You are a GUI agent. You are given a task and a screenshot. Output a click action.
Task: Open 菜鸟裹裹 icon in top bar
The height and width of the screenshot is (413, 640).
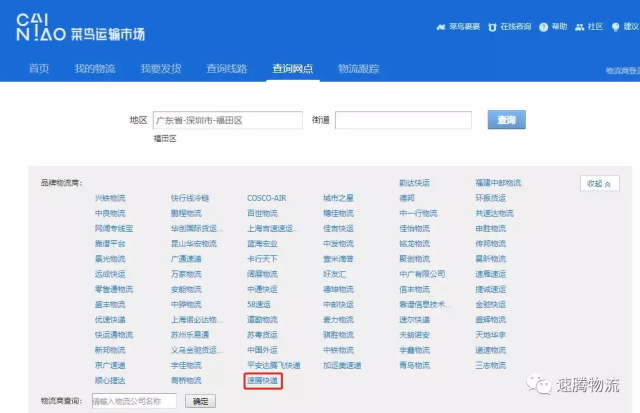[x=441, y=27]
